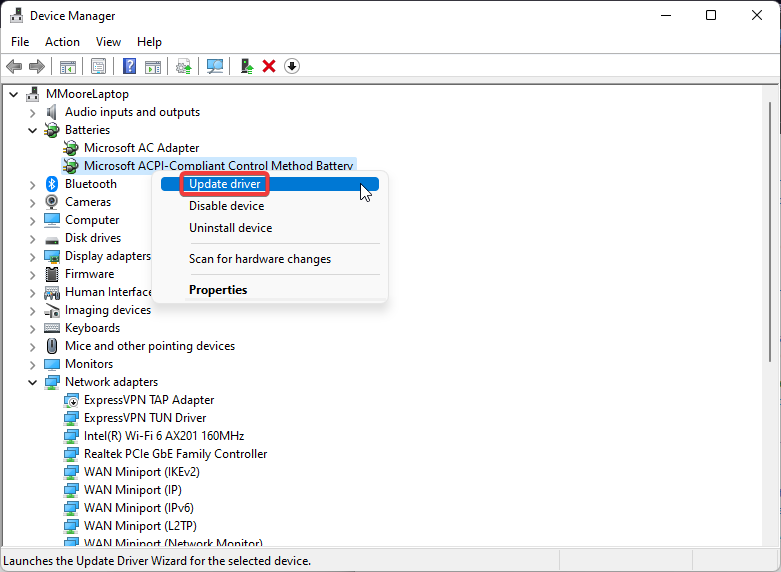Select WAN Miniport (IPv6)
Image resolution: width=781 pixels, height=572 pixels.
coord(138,508)
